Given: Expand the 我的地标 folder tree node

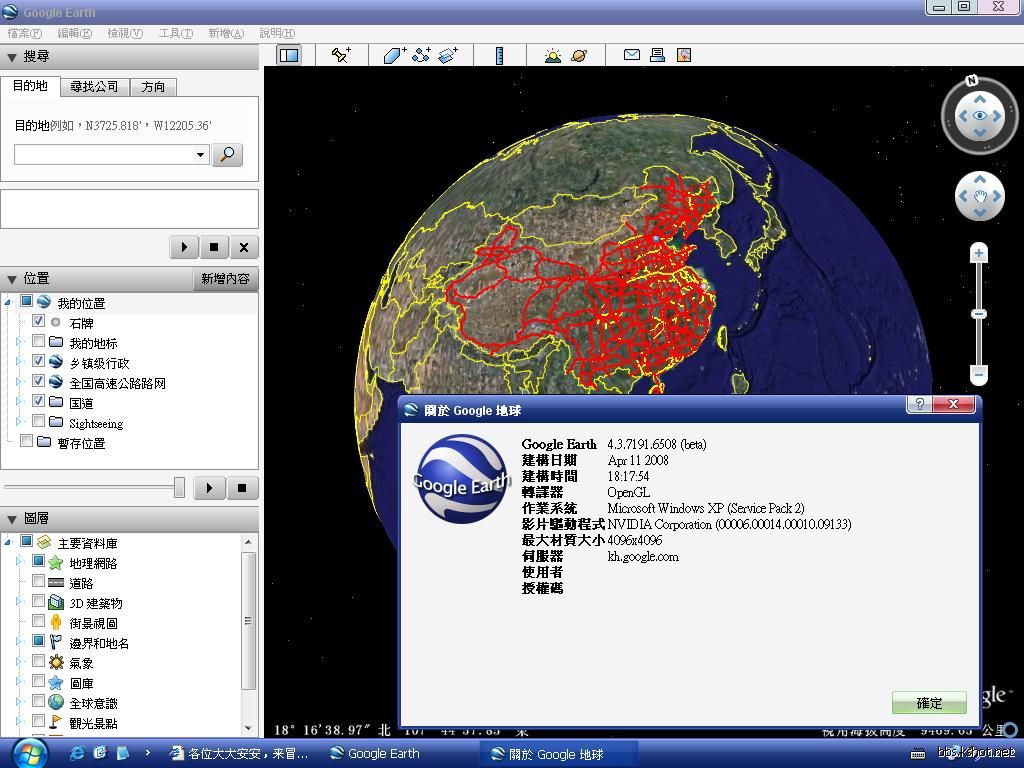Looking at the screenshot, I should coord(18,342).
